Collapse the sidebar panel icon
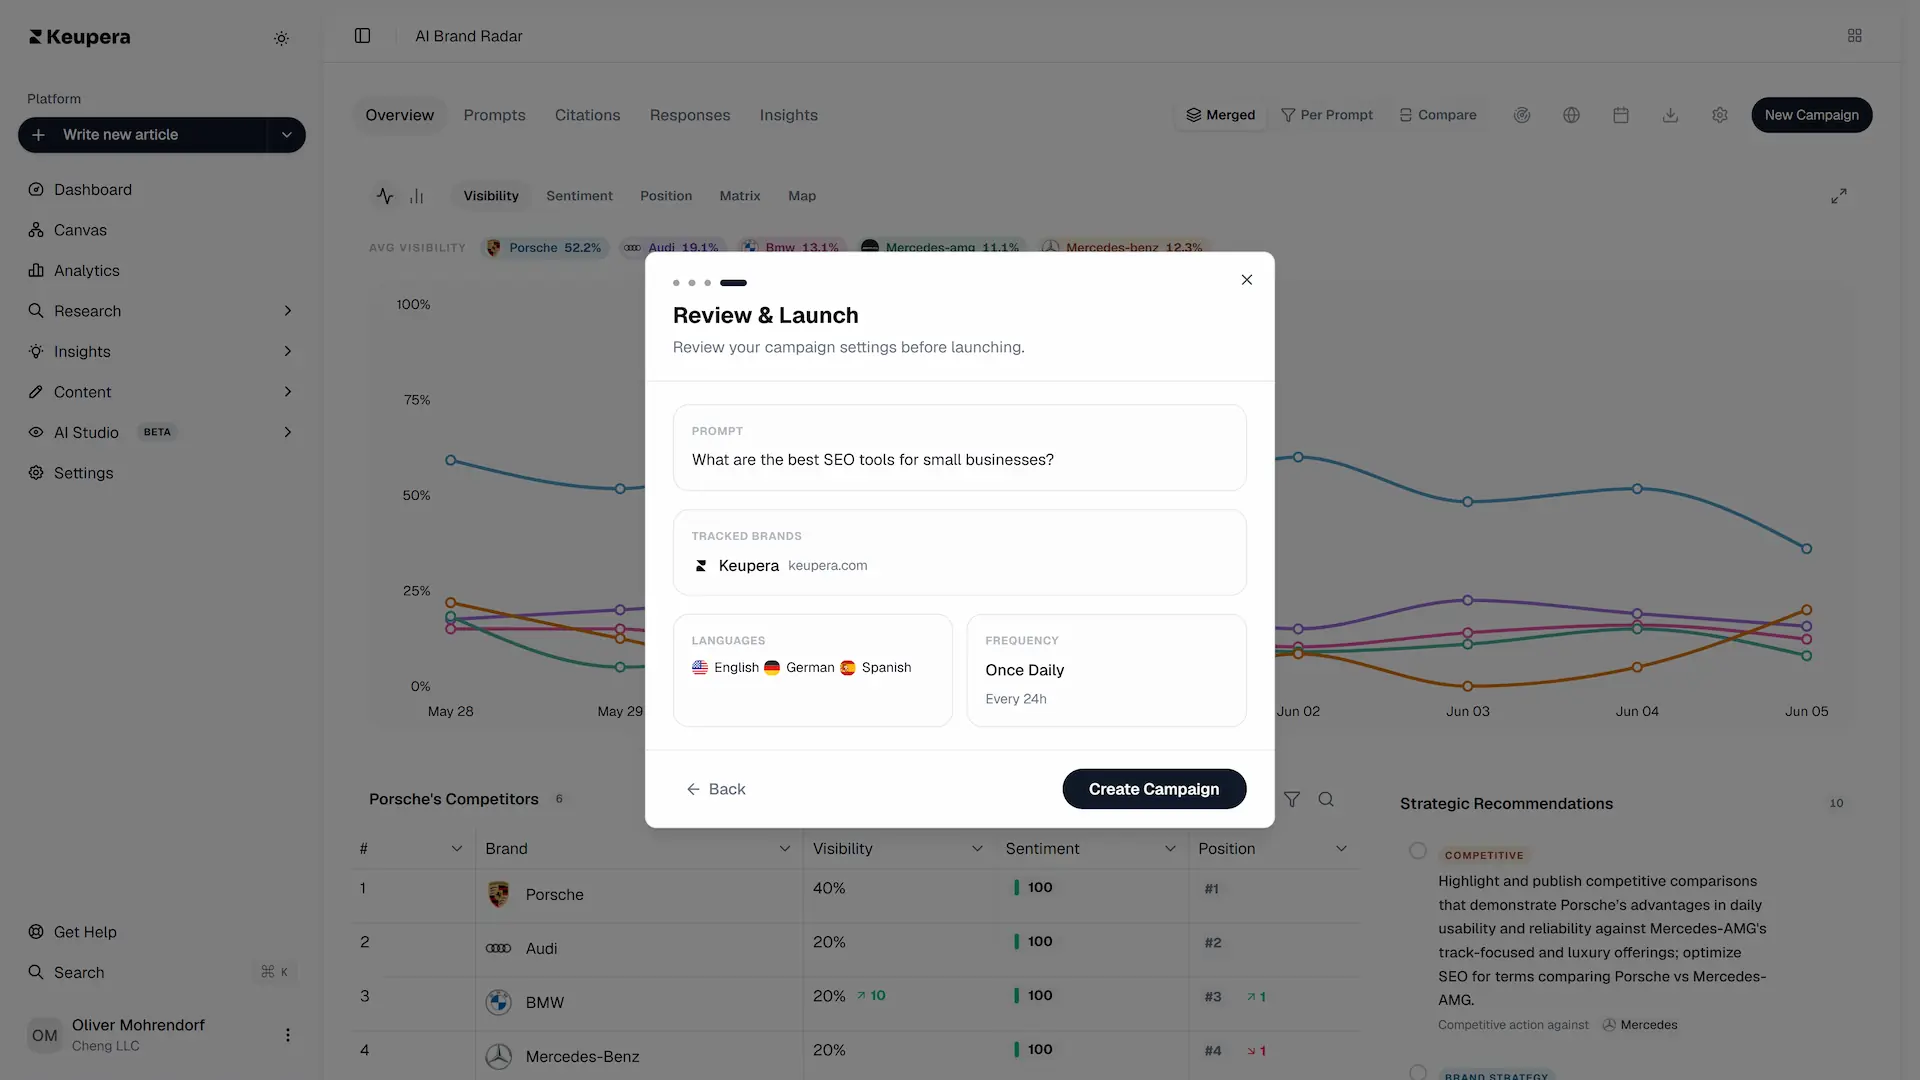The height and width of the screenshot is (1080, 1920). (x=362, y=36)
